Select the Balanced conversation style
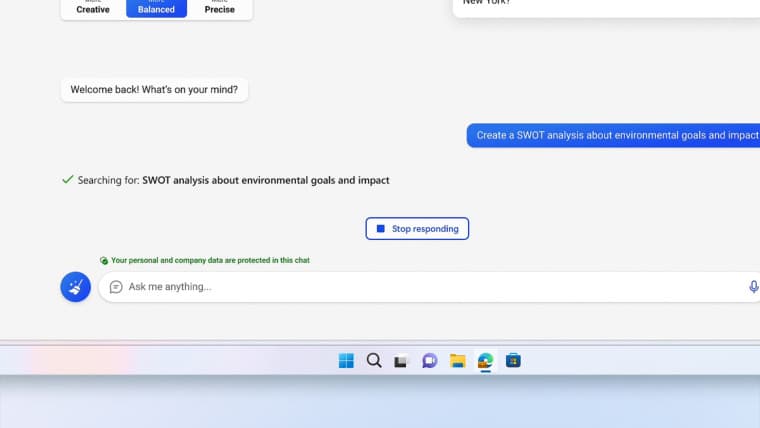Viewport: 760px width, 428px height. [x=156, y=9]
